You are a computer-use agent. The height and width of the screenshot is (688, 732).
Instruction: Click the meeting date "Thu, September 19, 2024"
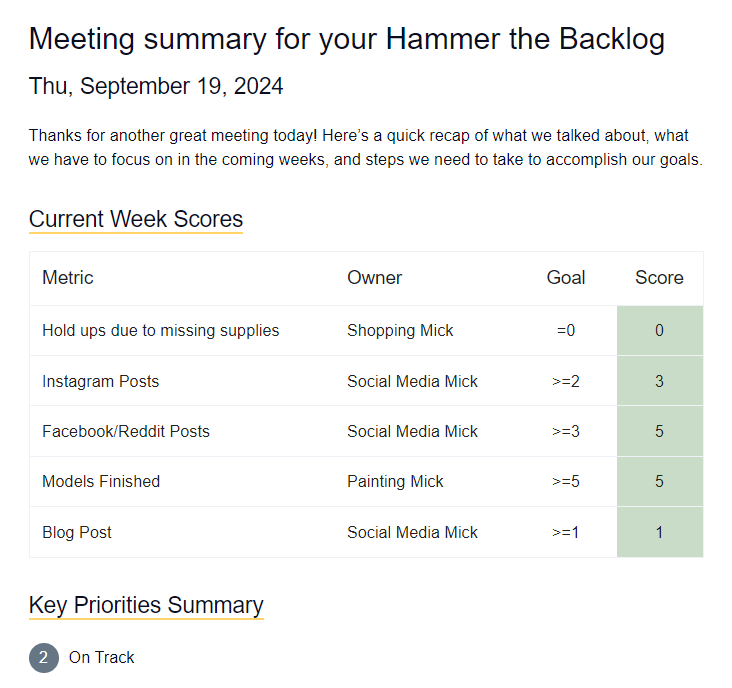(x=156, y=86)
